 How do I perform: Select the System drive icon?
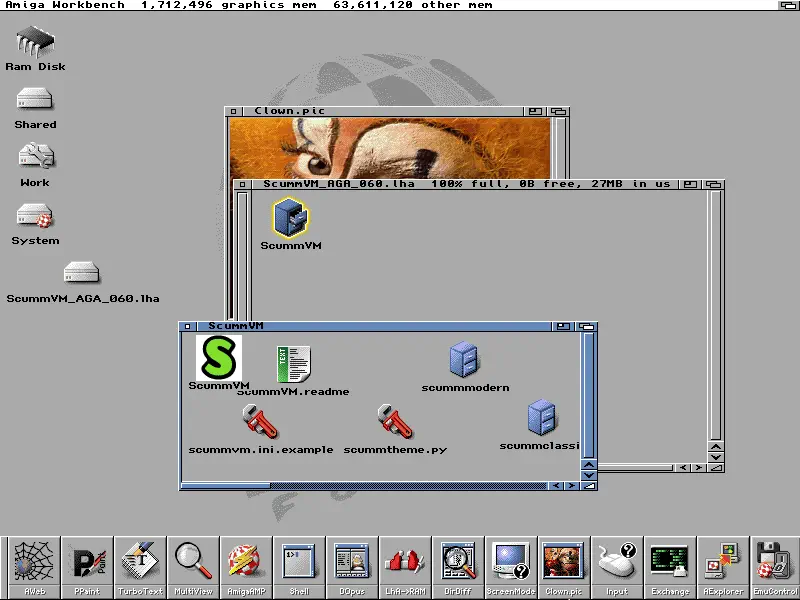point(34,215)
